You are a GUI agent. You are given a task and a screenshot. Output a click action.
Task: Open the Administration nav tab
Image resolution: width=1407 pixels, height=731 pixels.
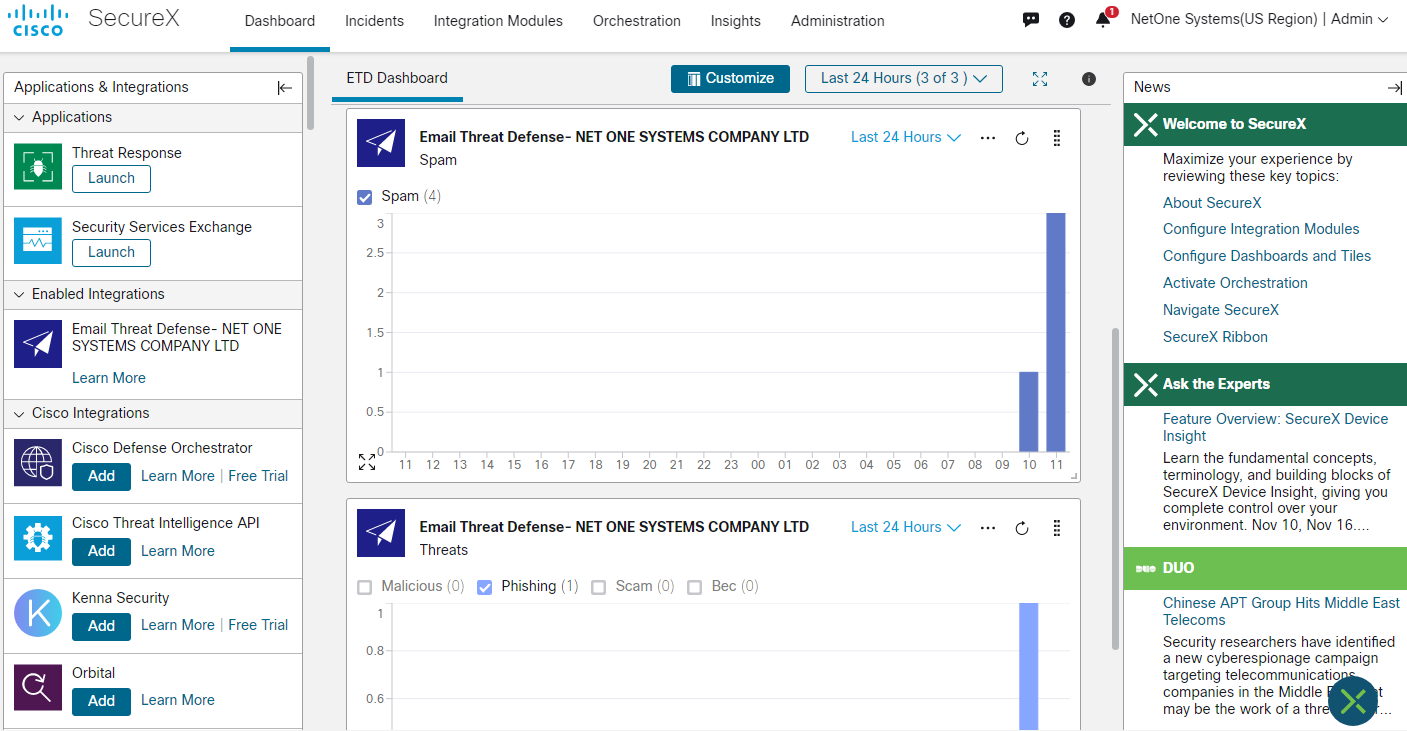click(x=838, y=21)
